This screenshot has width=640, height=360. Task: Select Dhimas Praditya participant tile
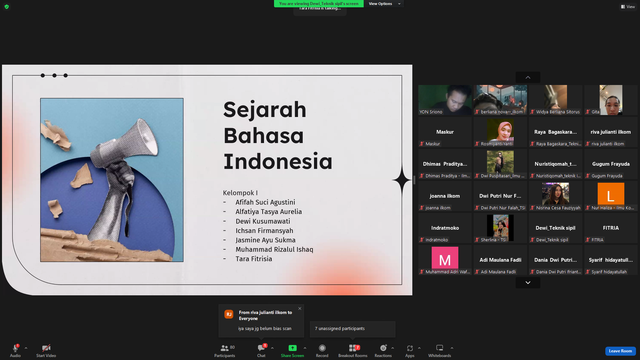(x=445, y=164)
